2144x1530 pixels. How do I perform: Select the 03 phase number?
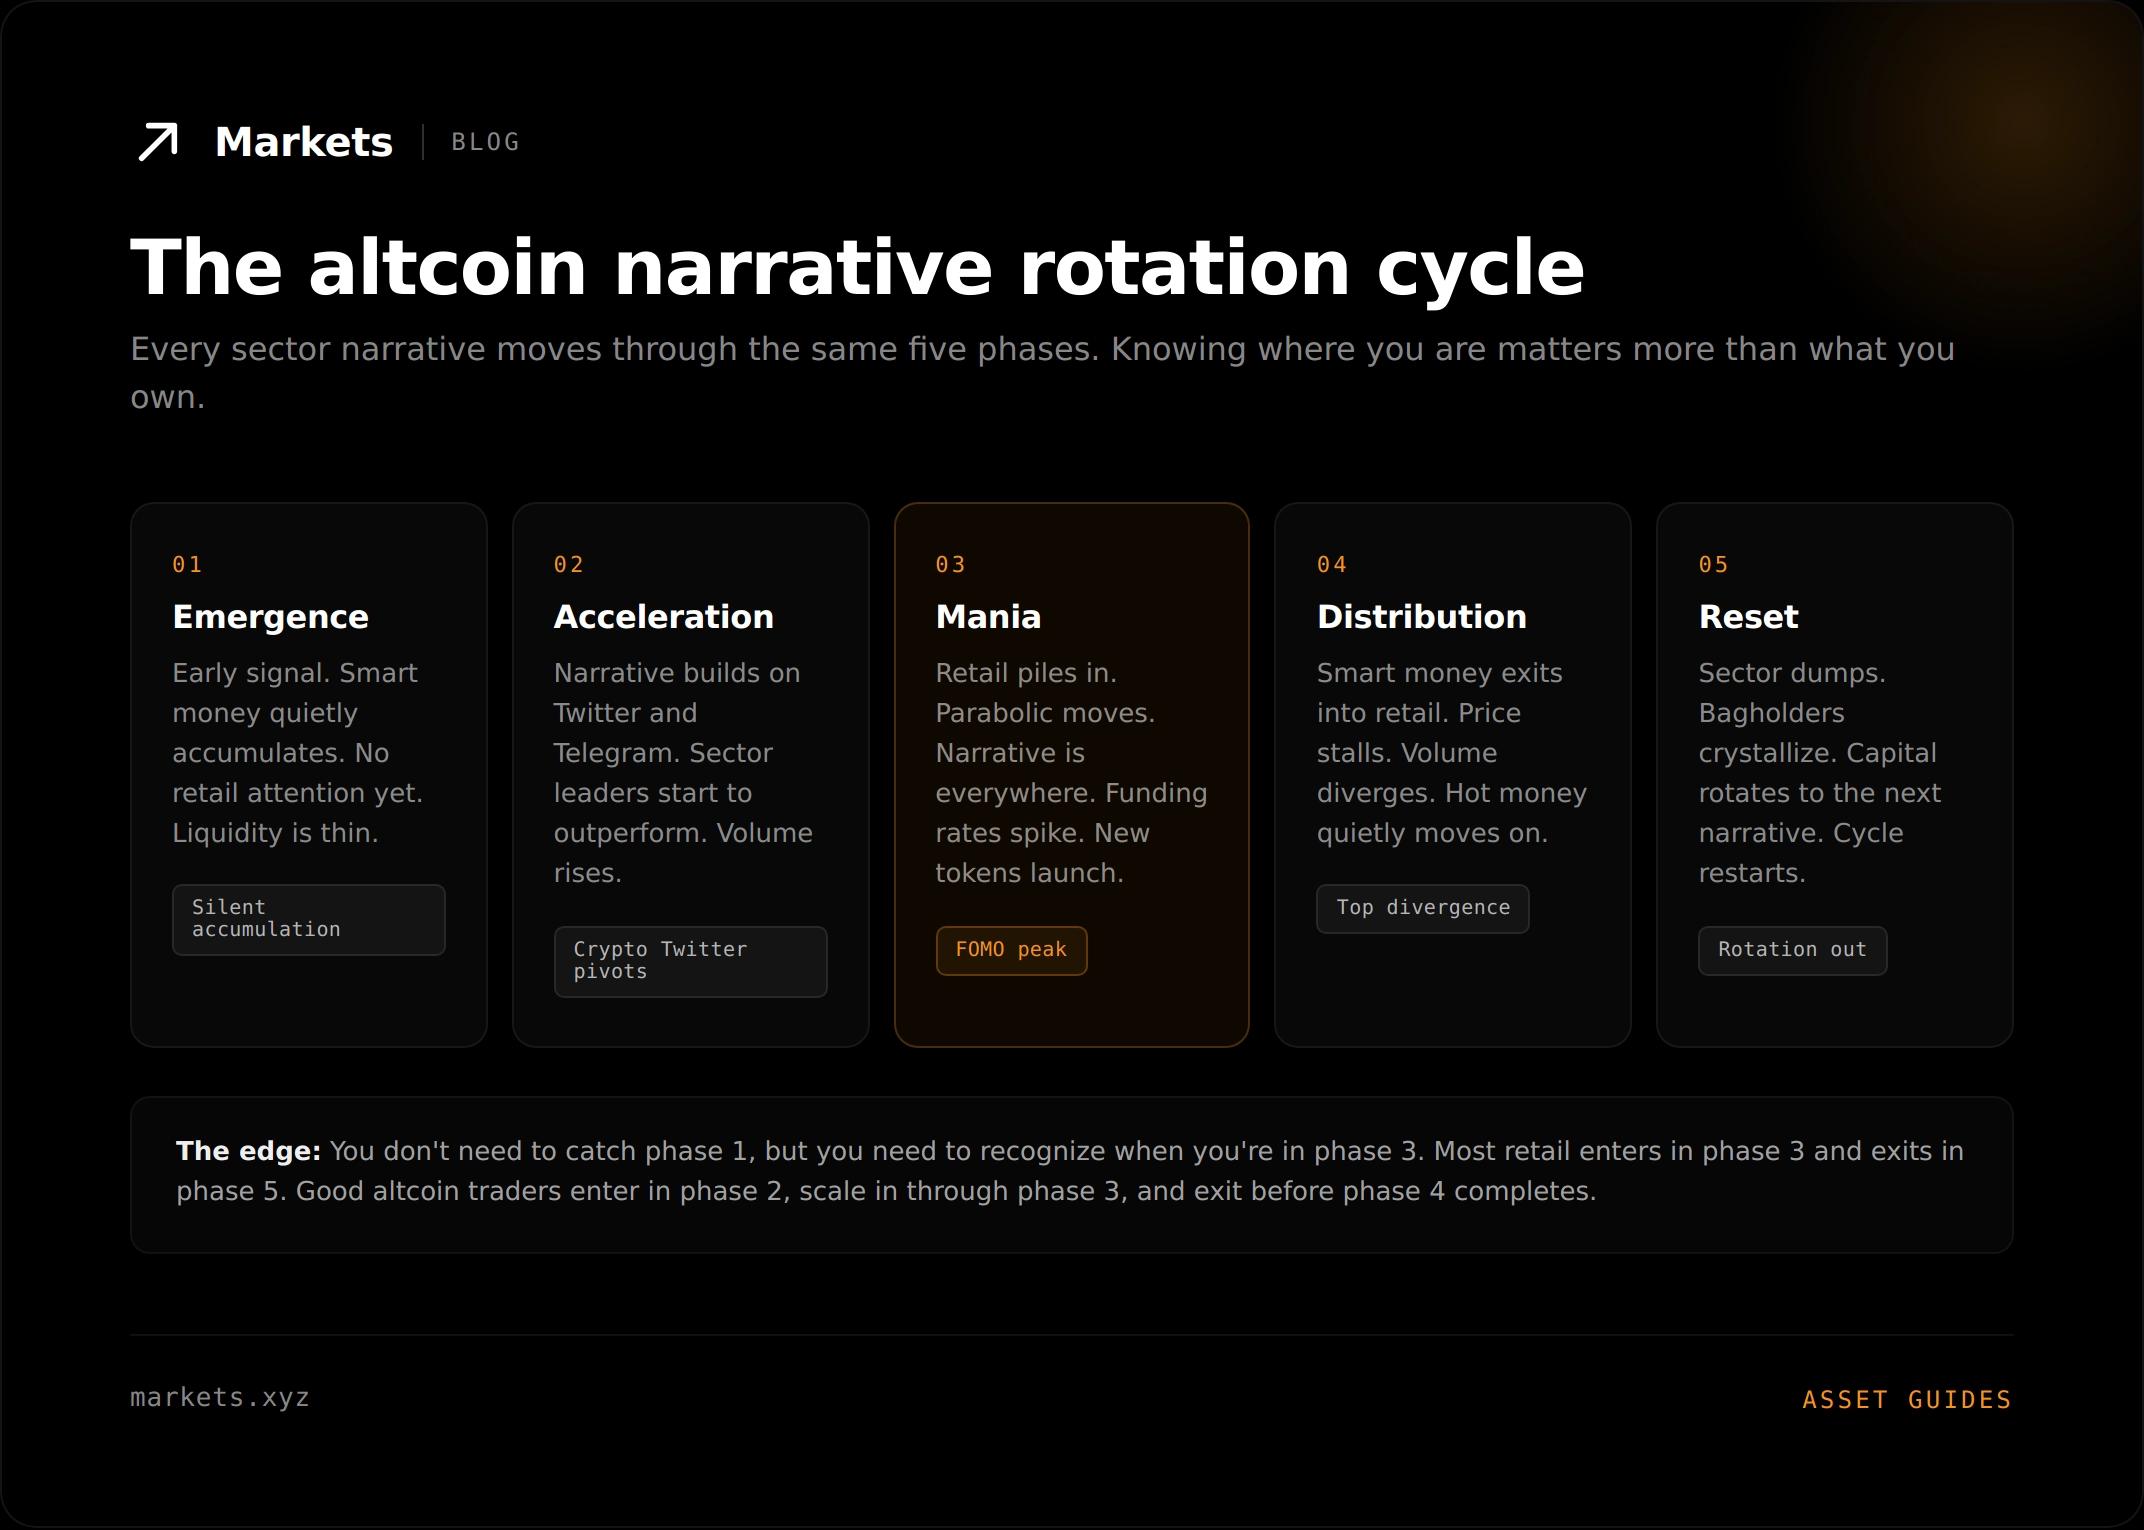tap(950, 564)
